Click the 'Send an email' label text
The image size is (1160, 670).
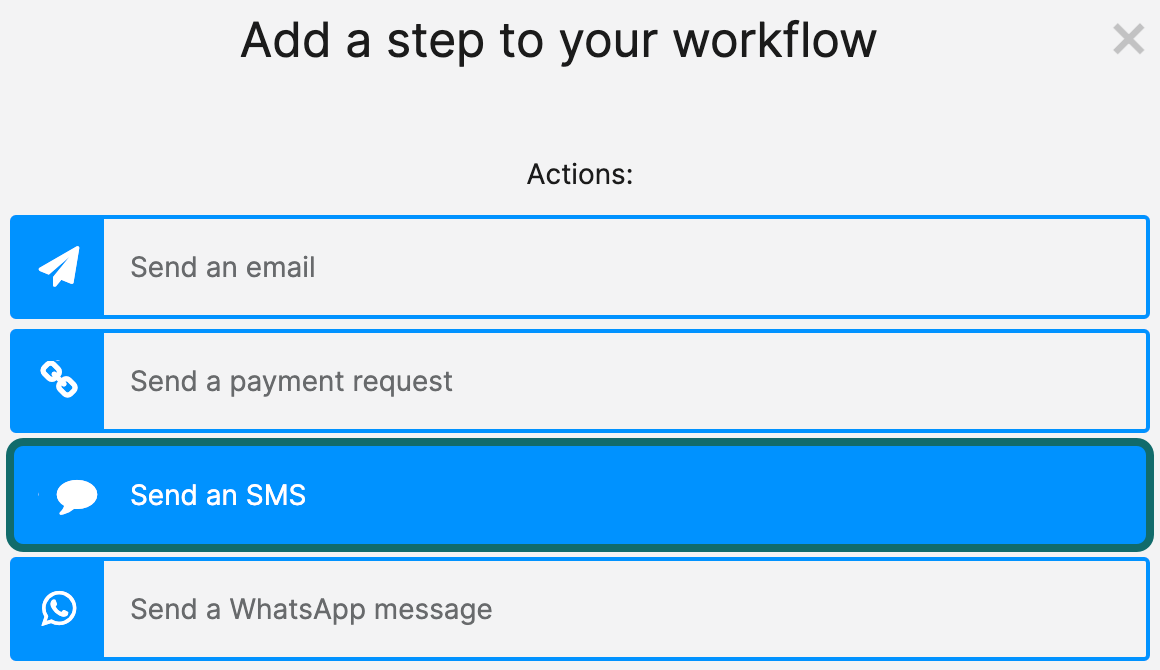click(x=223, y=267)
